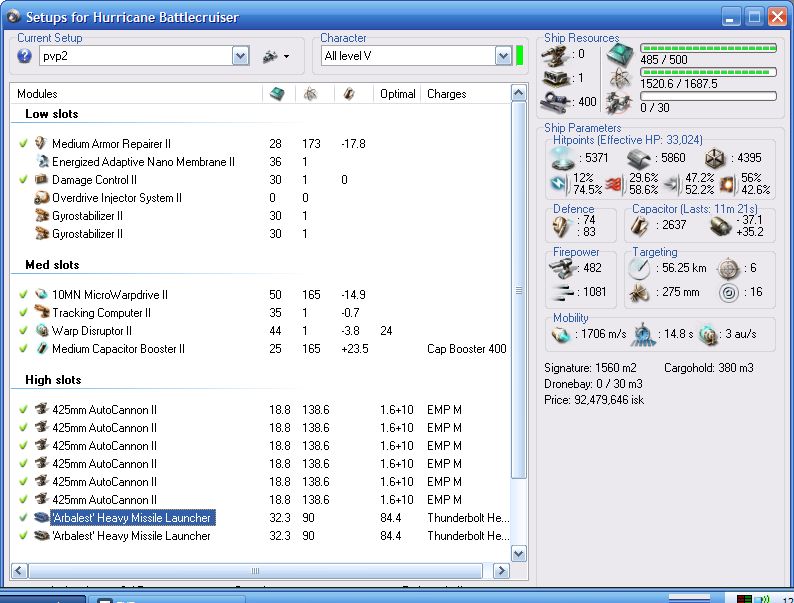Click the velocity icon showing 1706 m/s
Image resolution: width=794 pixels, height=603 pixels.
(561, 334)
